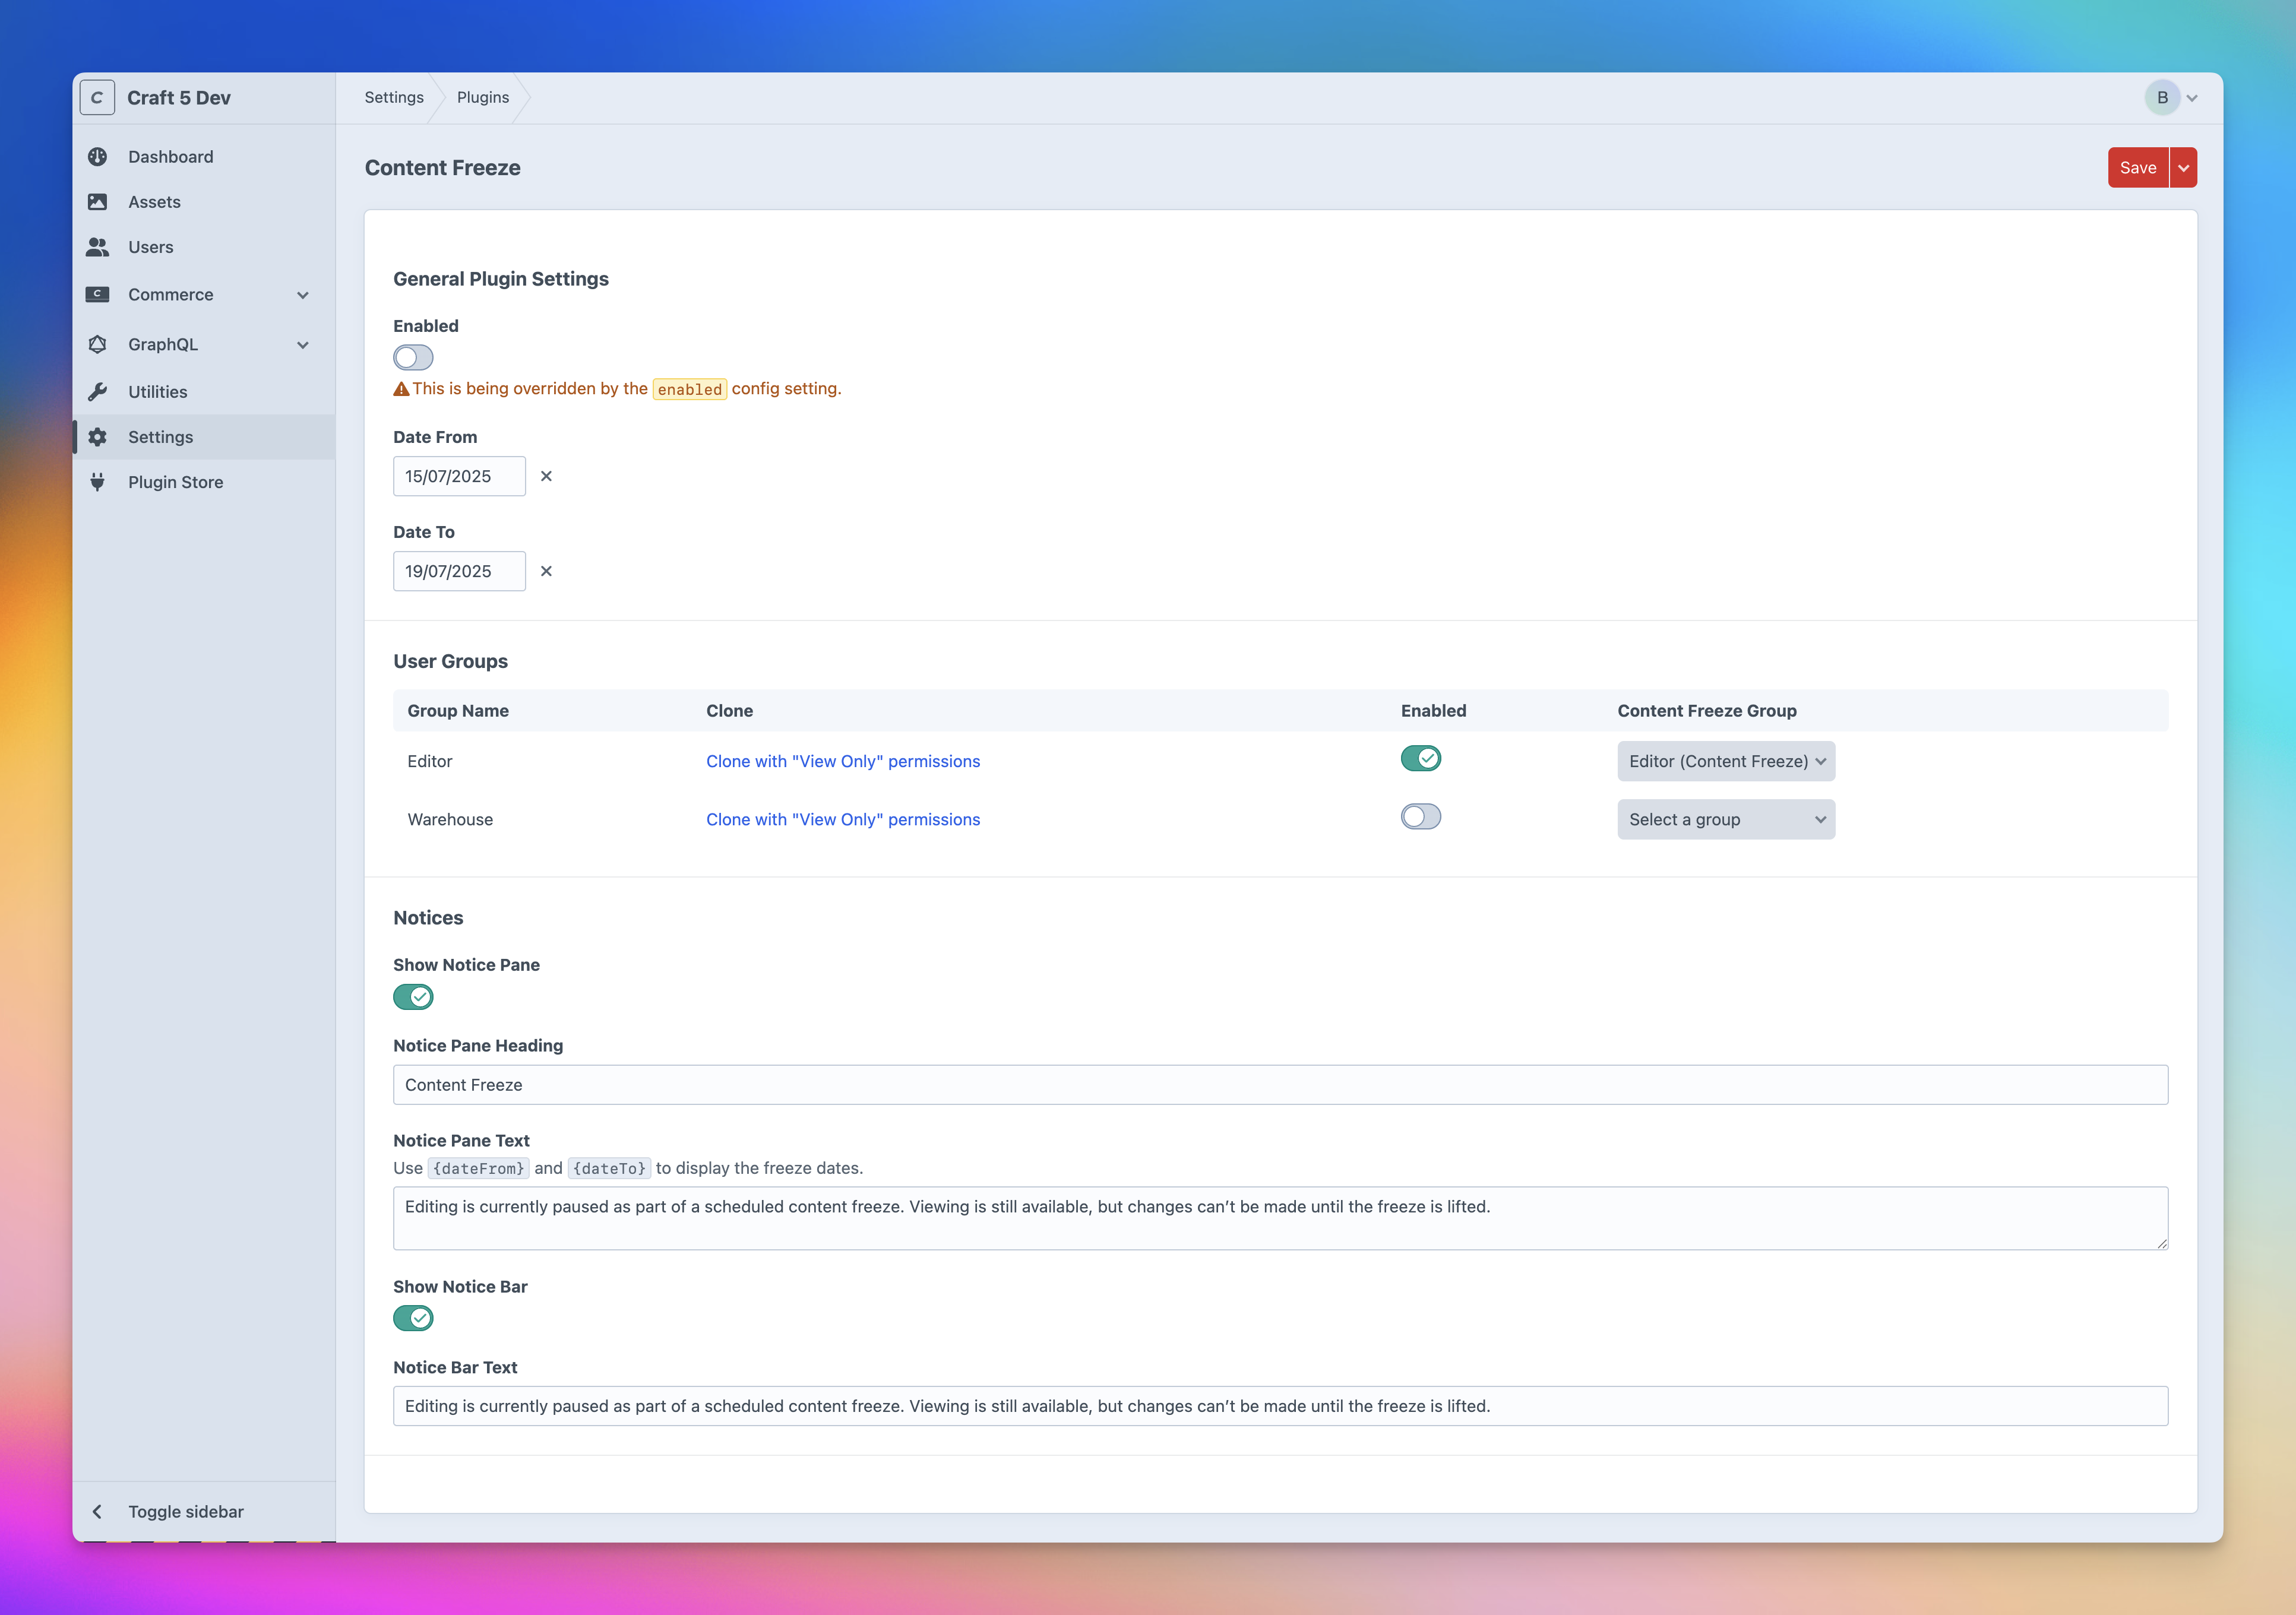This screenshot has height=1615, width=2296.
Task: Disable Show Notice Pane toggle
Action: [x=413, y=997]
